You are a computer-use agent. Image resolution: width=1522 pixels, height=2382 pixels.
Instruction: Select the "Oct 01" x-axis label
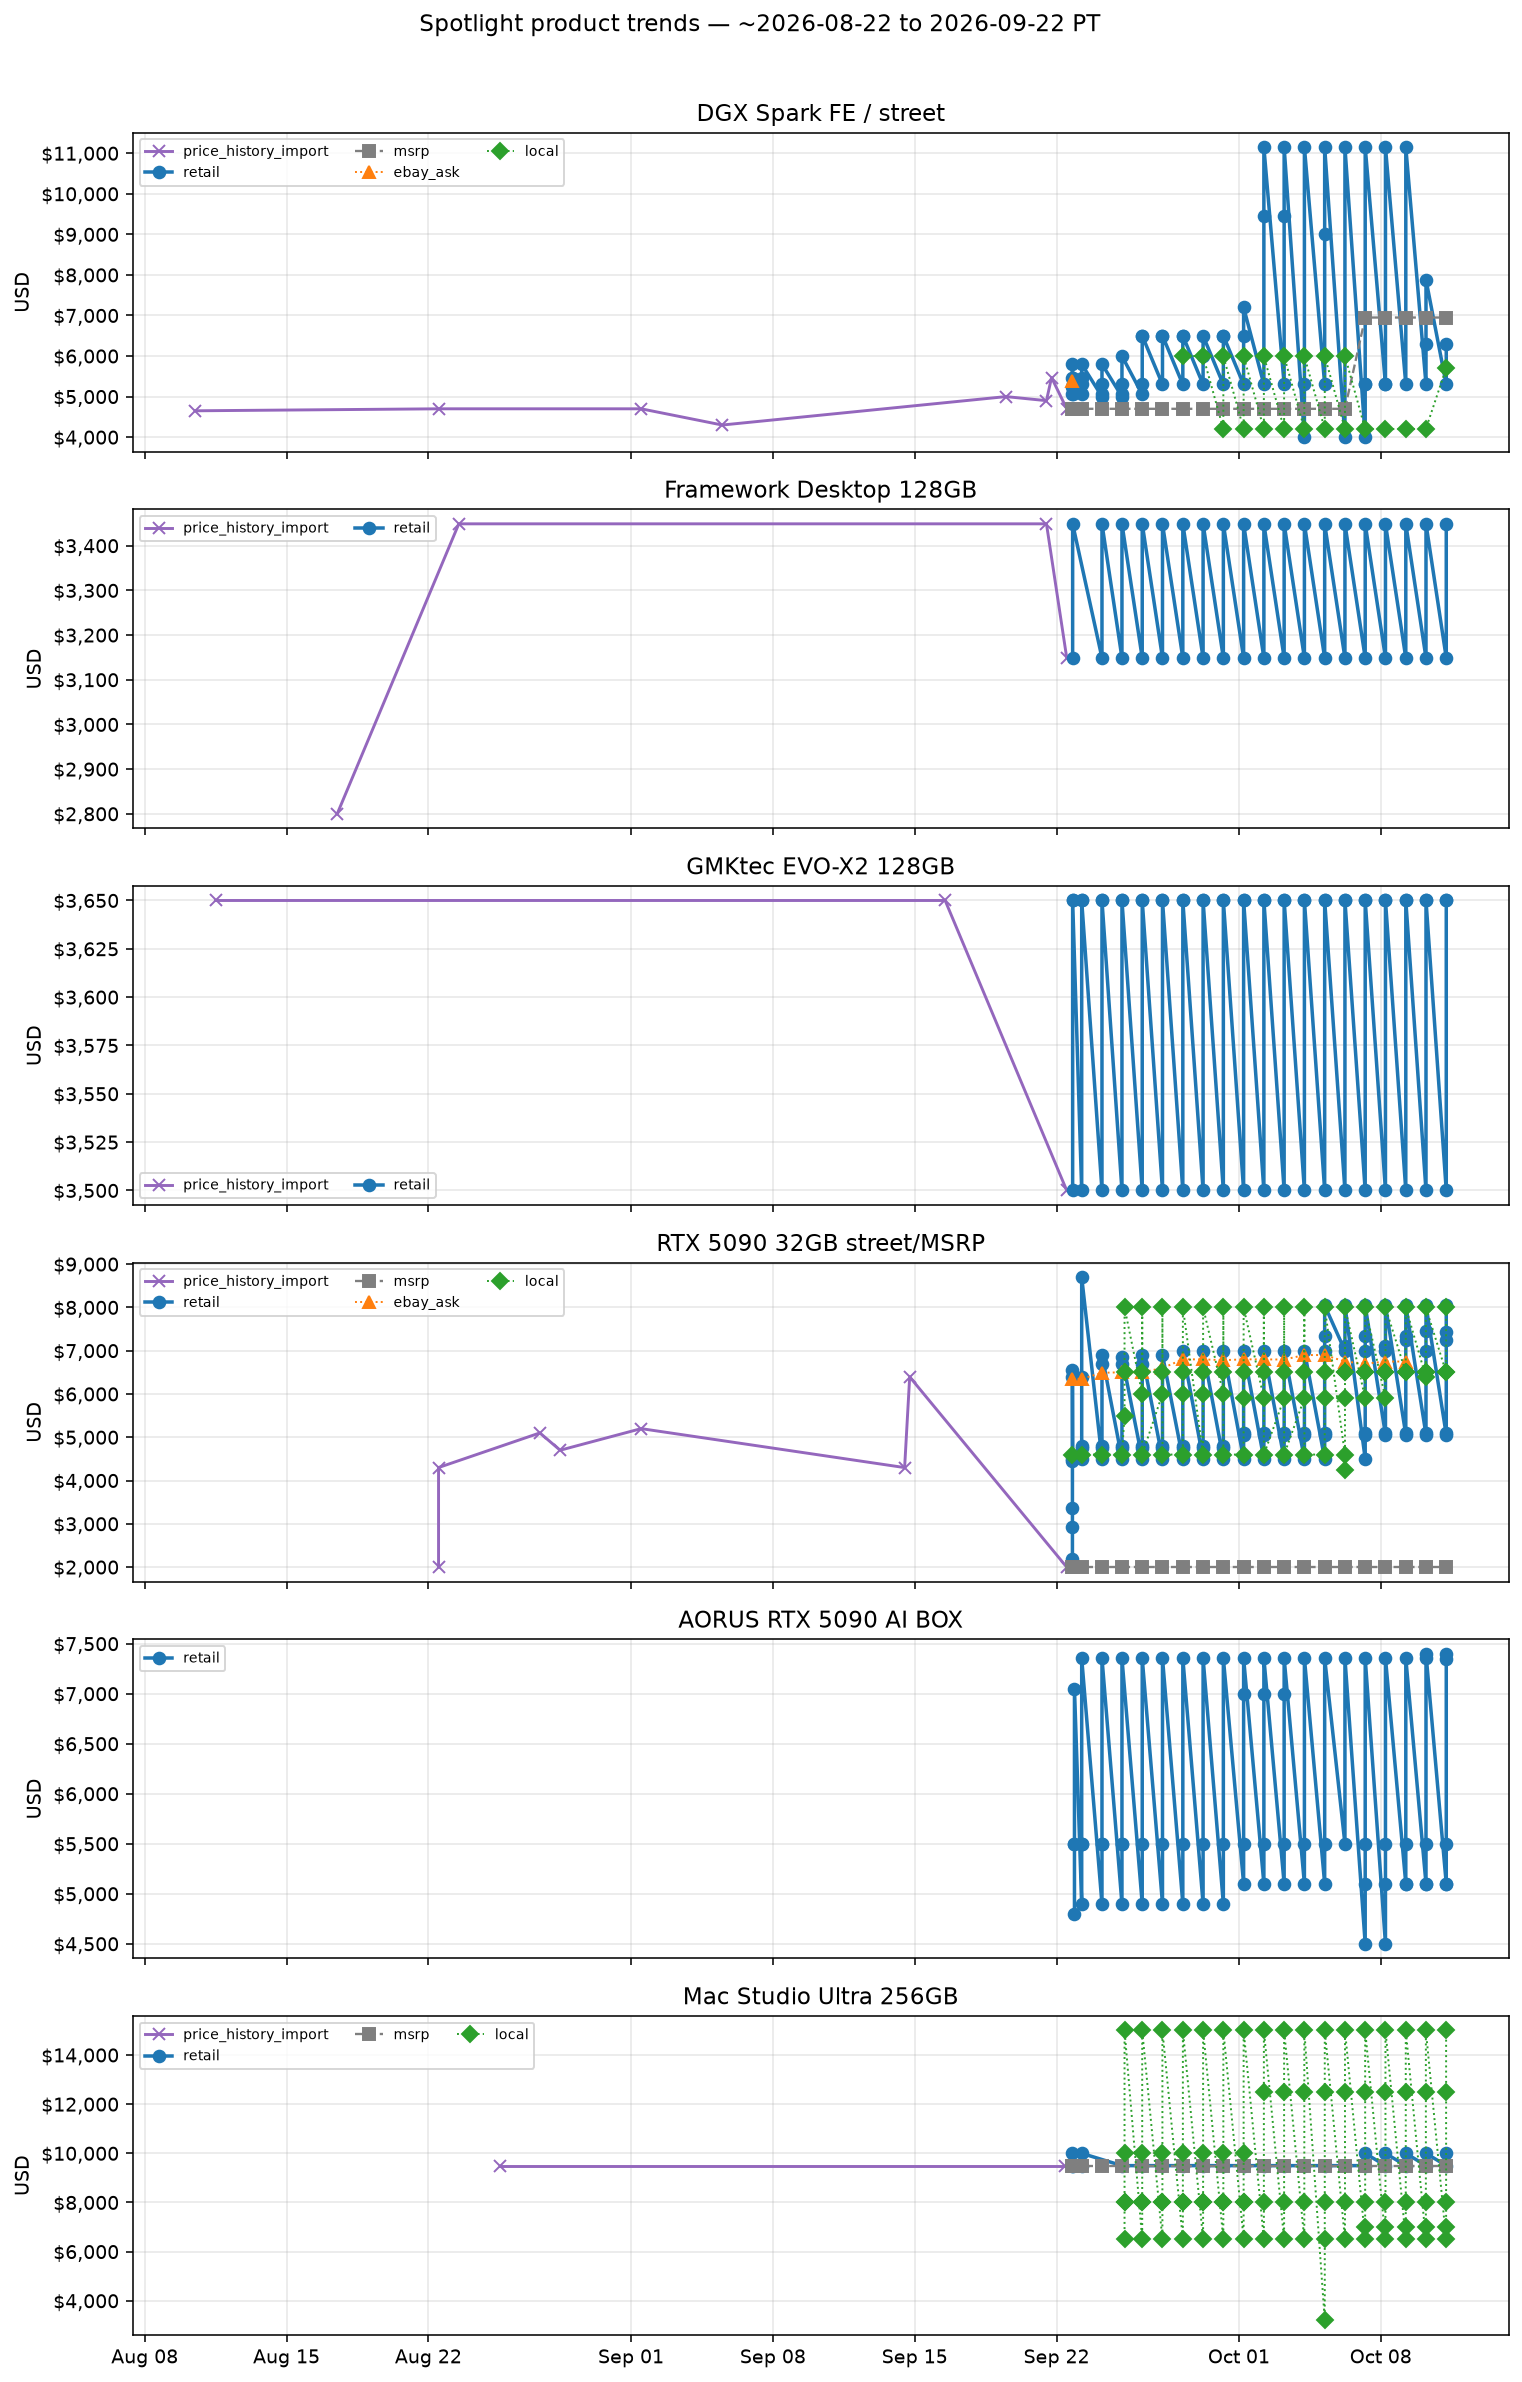pos(1239,2357)
